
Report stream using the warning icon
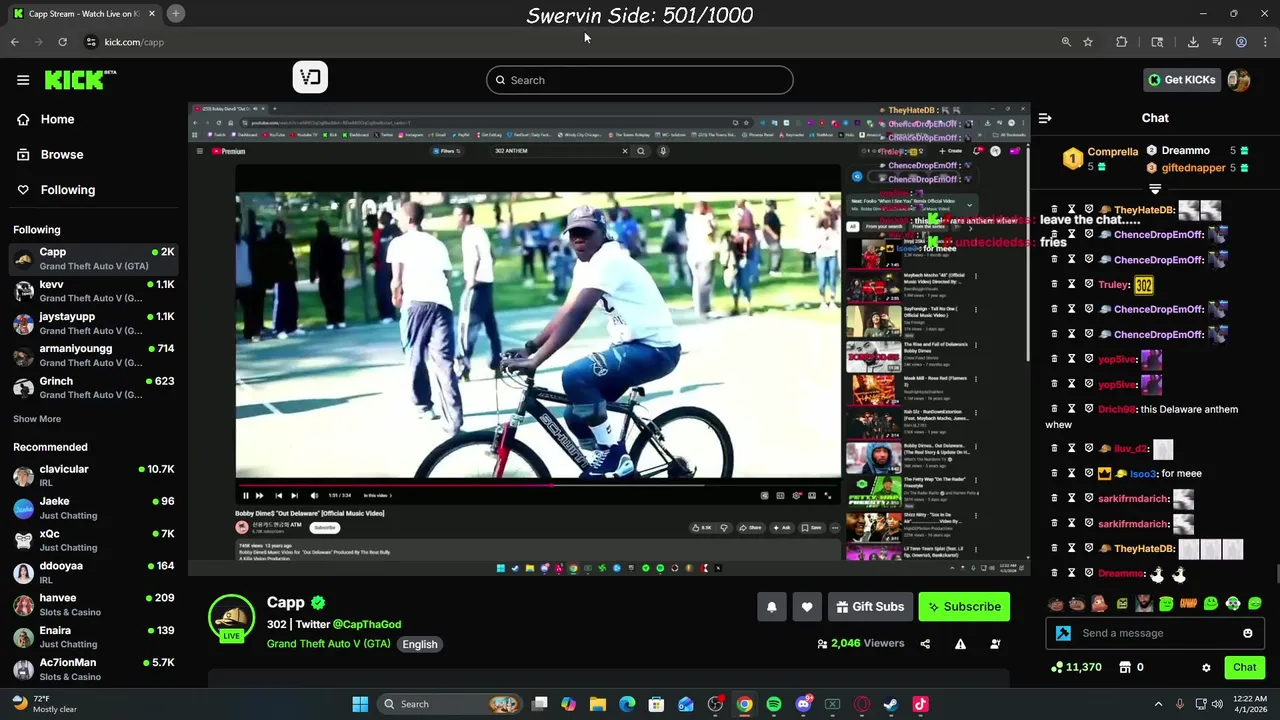pos(960,644)
